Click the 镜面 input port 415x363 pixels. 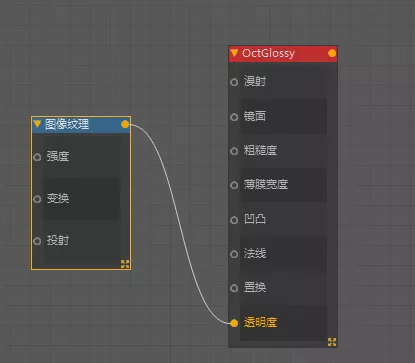[x=234, y=117]
